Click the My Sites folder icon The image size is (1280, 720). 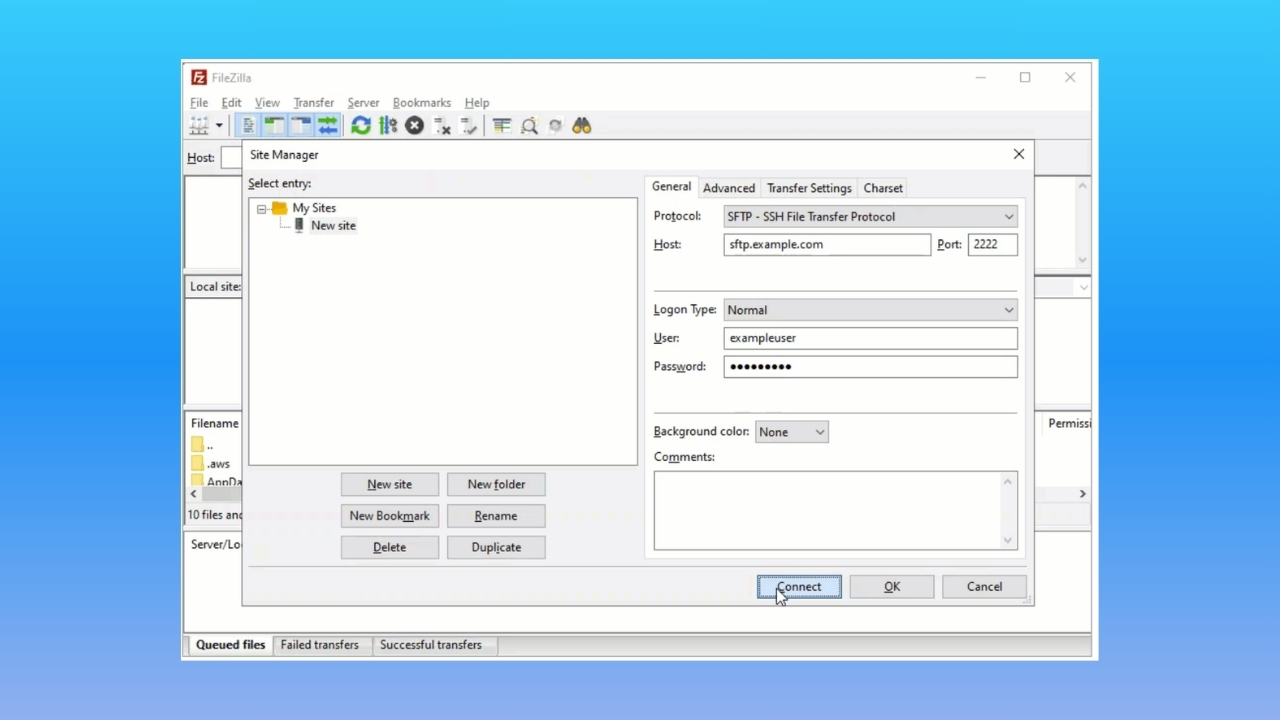coord(279,208)
